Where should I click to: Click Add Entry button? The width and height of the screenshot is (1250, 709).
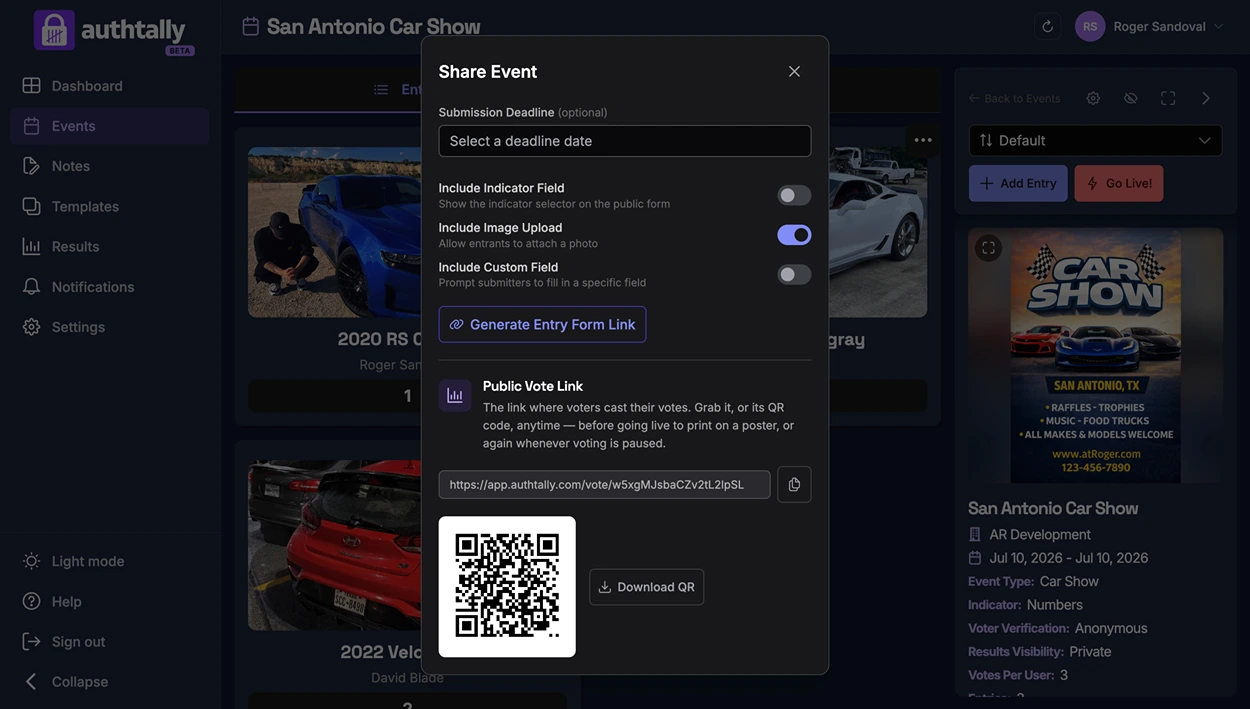pos(1018,183)
